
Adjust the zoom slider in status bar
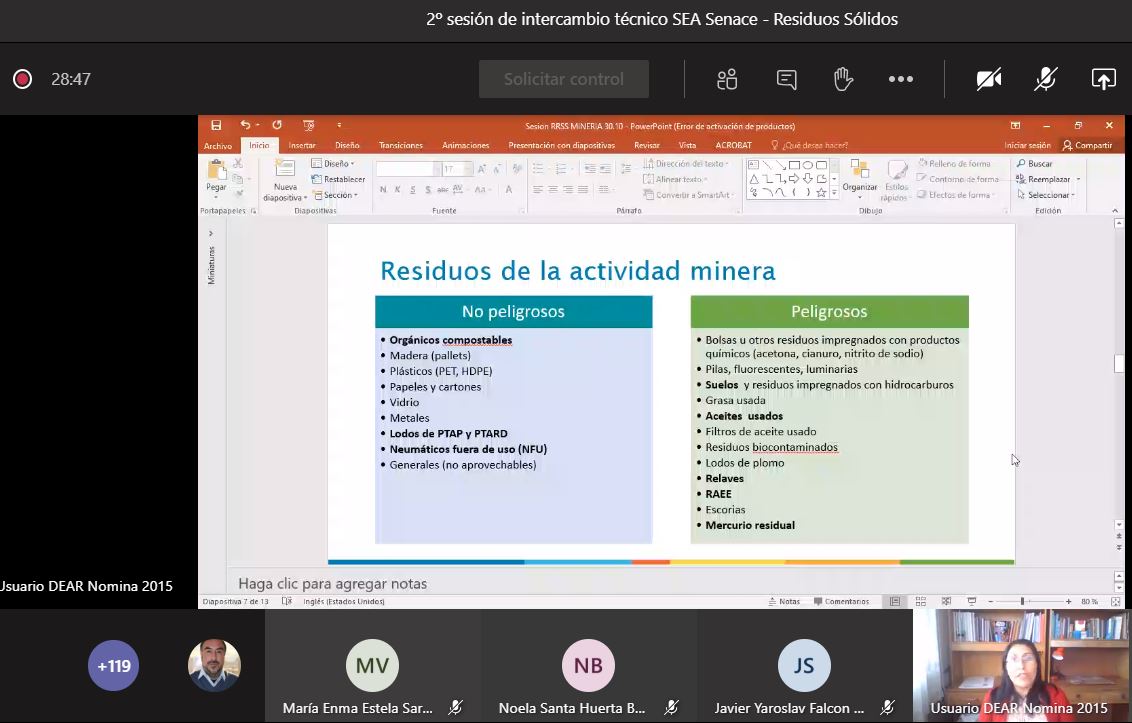1023,602
